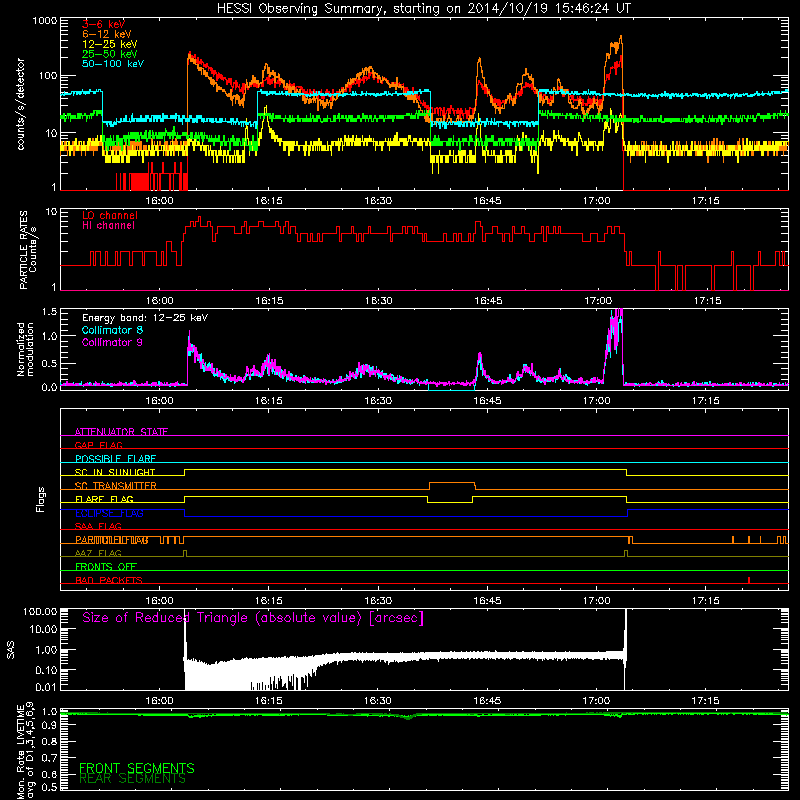Click the 'Energy band: 12-25 keV' caption
This screenshot has width=800, height=800.
pos(145,318)
